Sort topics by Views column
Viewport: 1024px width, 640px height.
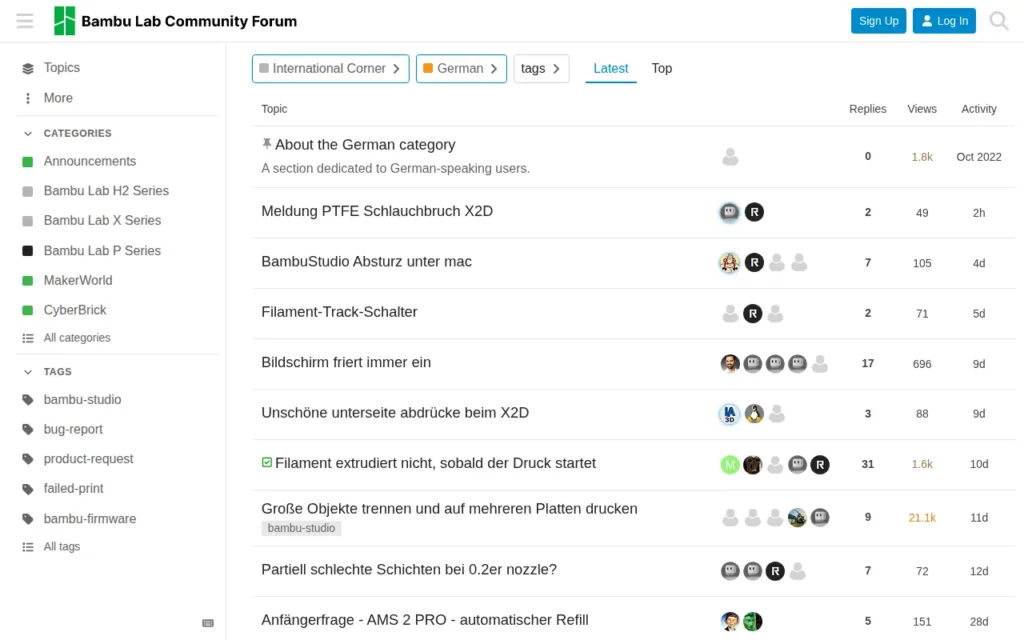[921, 109]
